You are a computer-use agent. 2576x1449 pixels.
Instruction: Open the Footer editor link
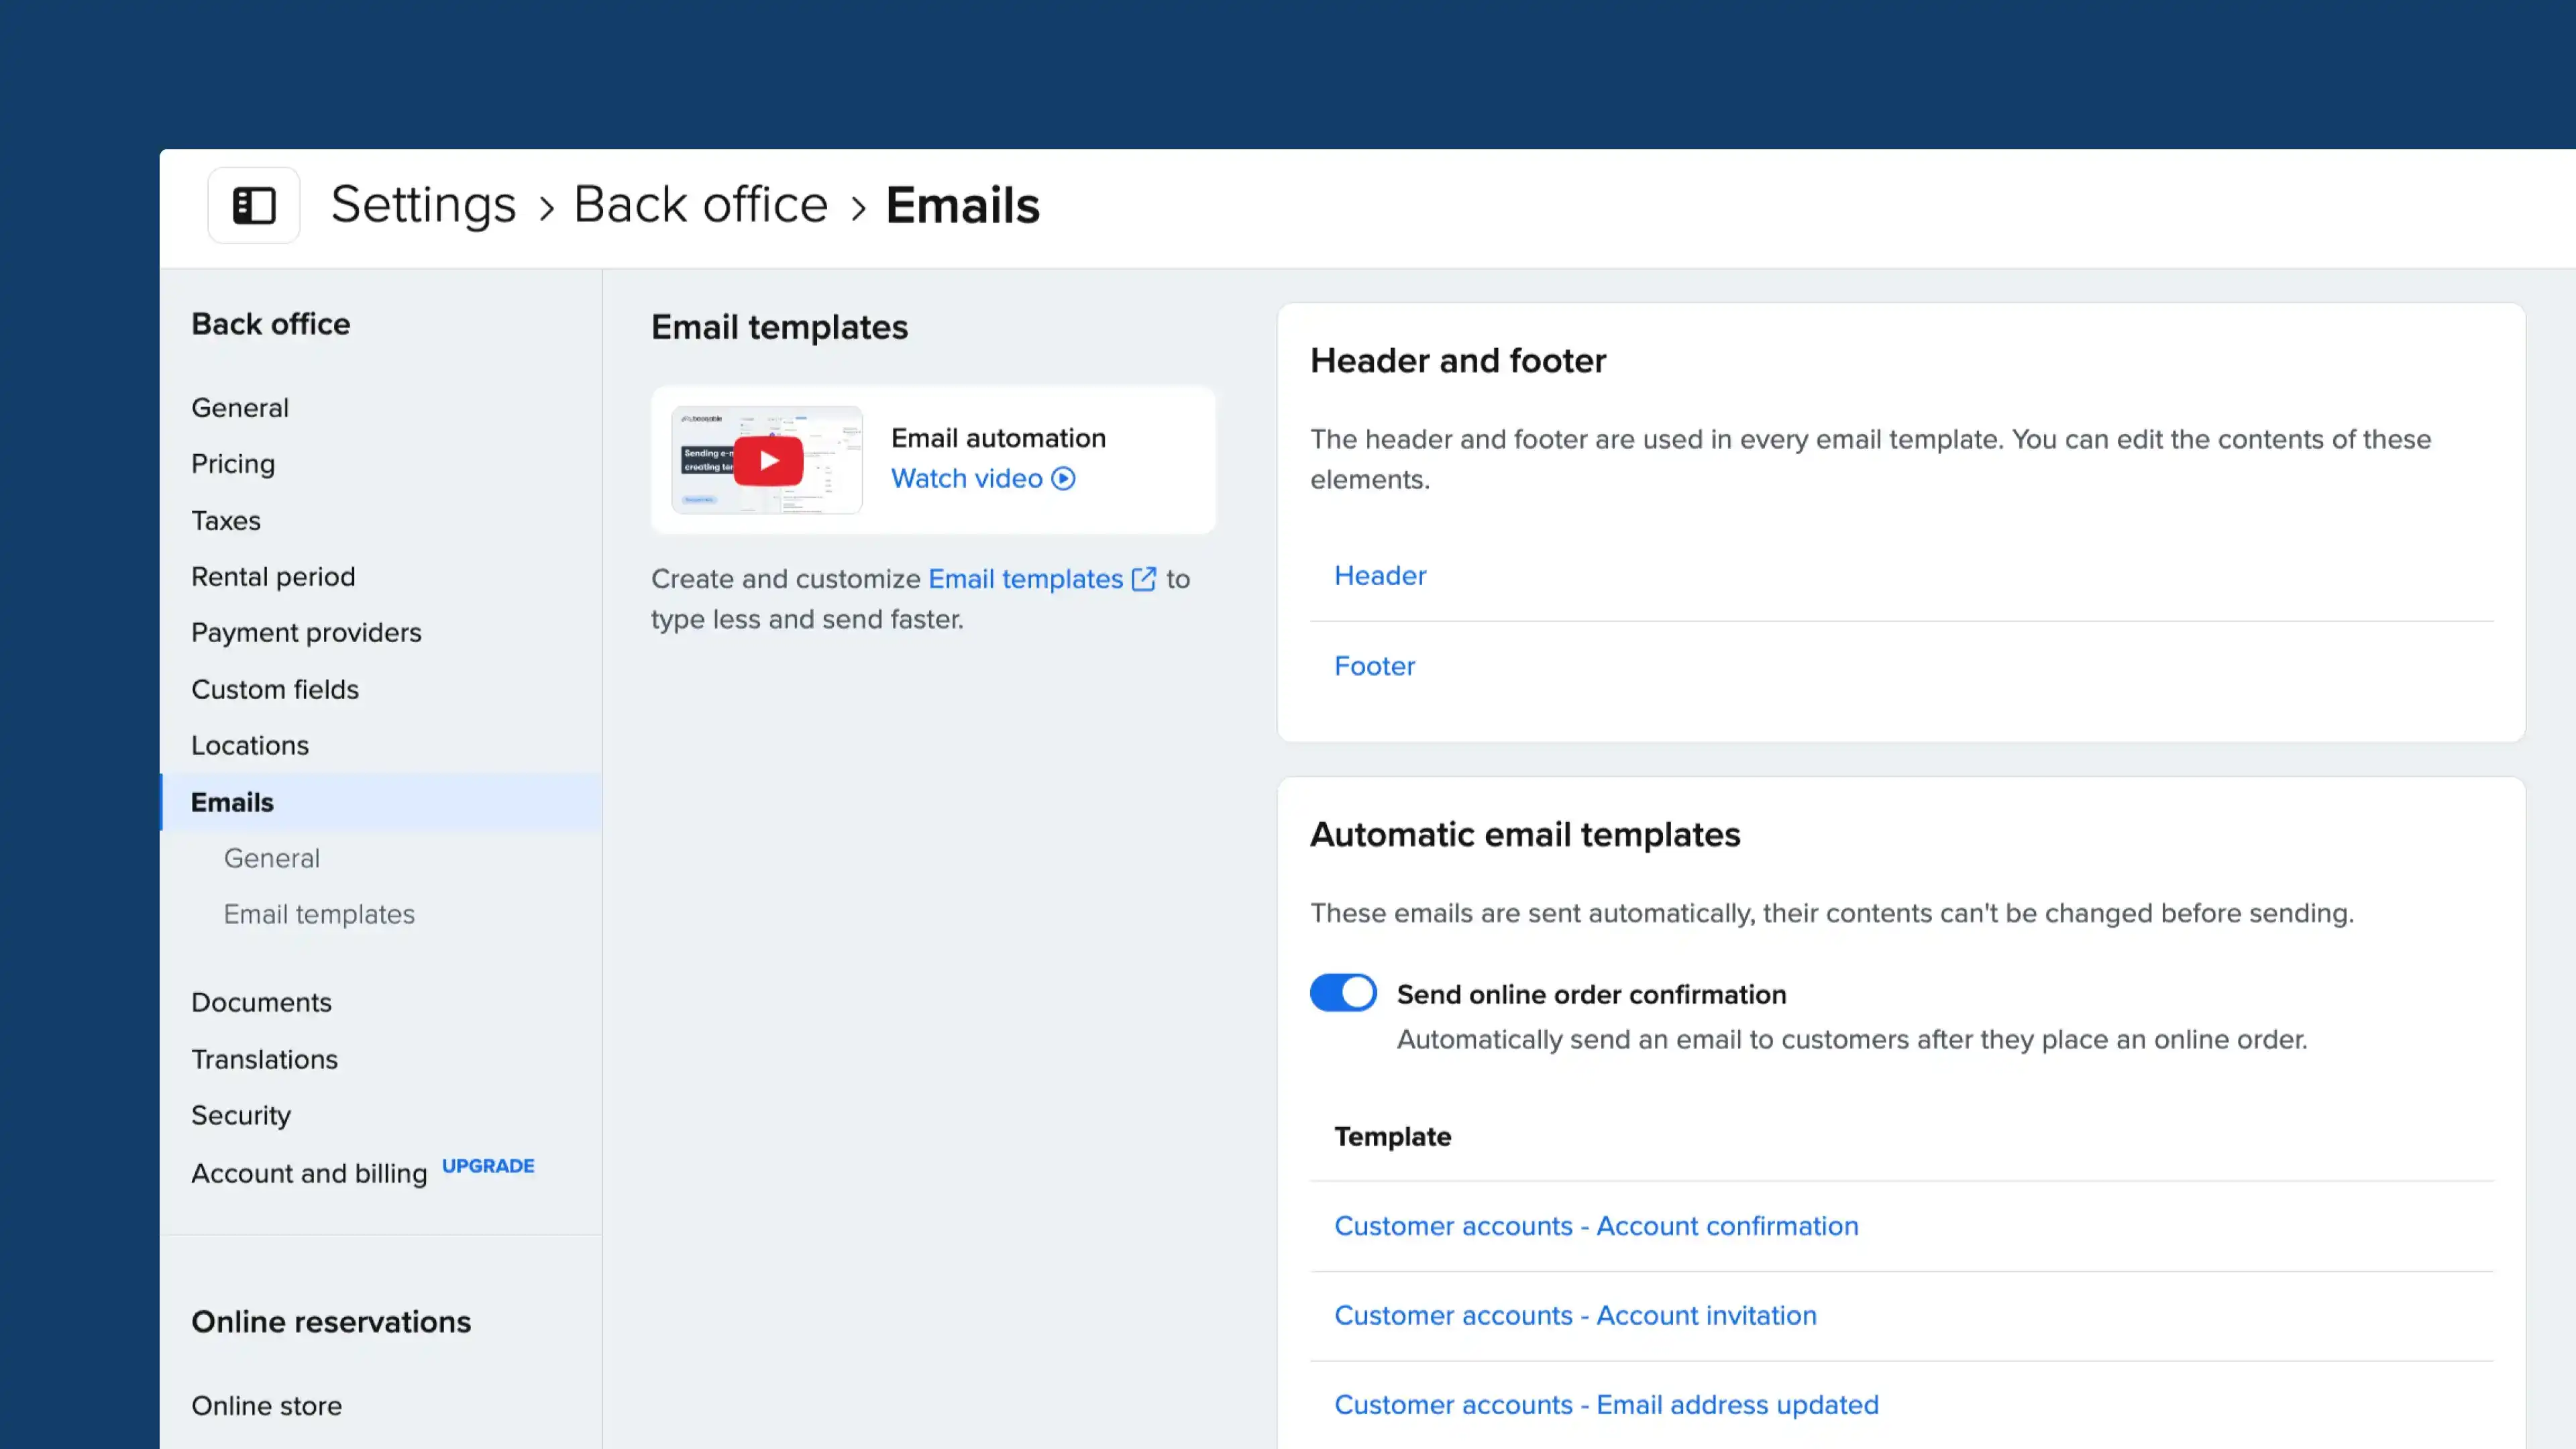(x=1374, y=665)
